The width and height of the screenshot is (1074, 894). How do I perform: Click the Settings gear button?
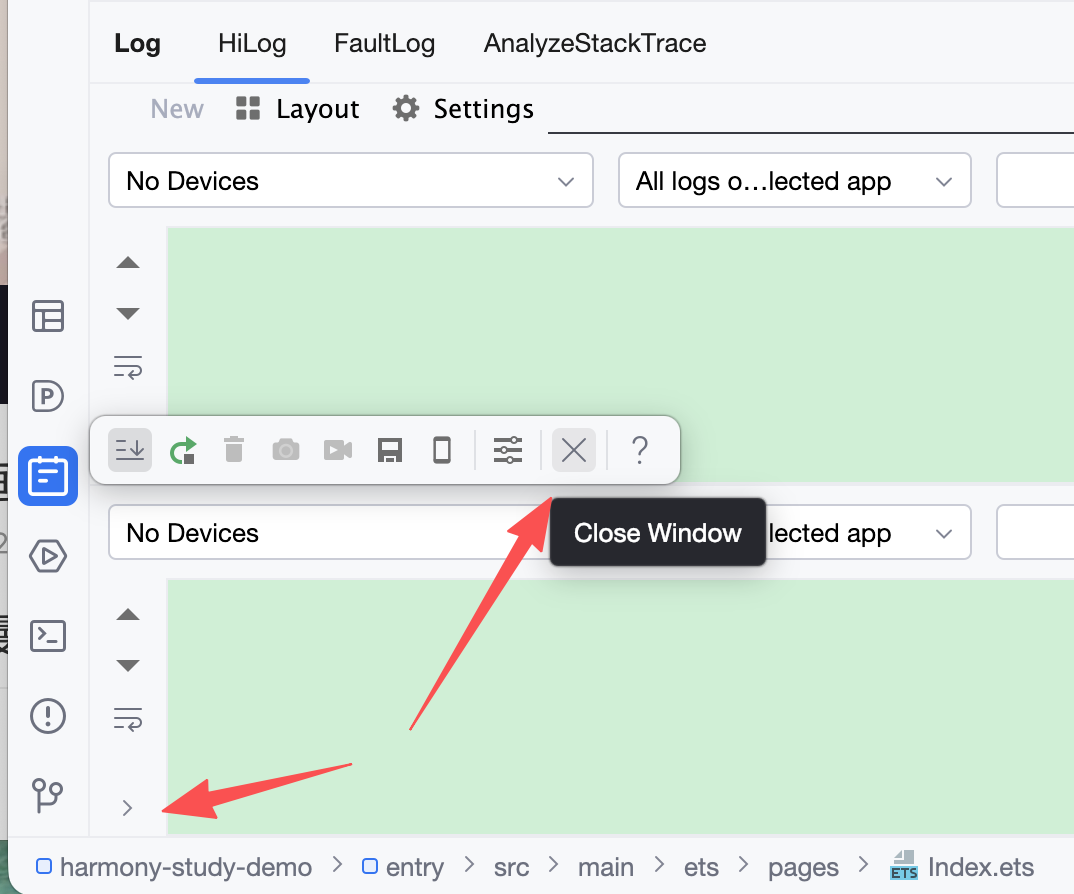coord(463,109)
